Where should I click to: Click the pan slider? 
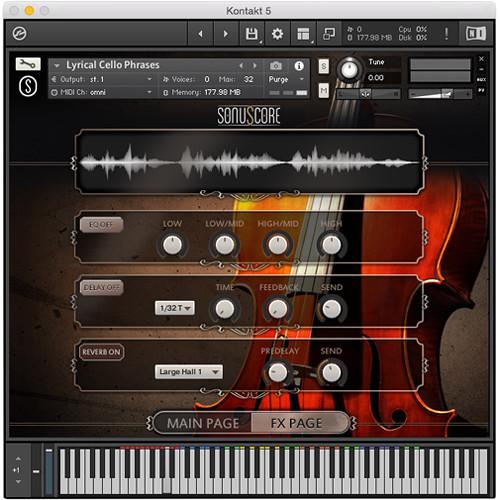[368, 94]
